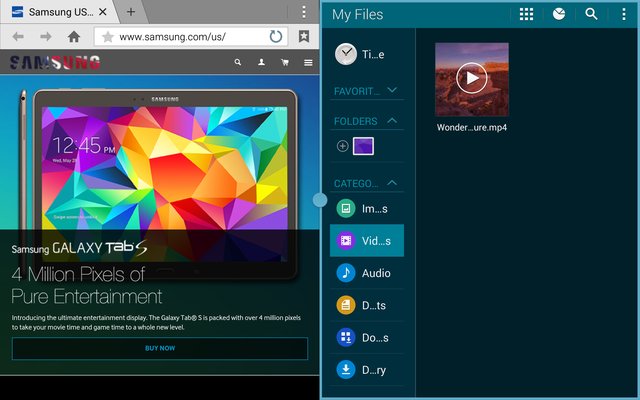Screen dimensions: 640x400
Task: Go back in browser history
Action: 18,37
